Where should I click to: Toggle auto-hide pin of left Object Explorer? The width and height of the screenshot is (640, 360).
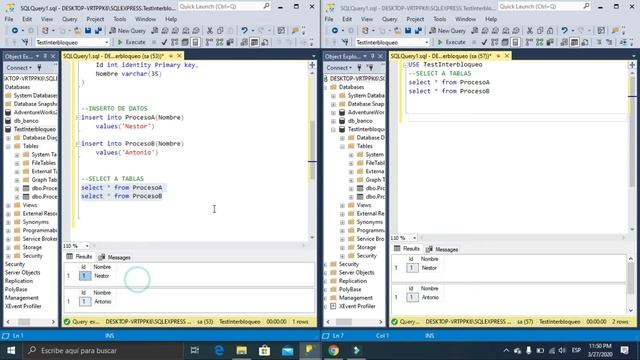[x=45, y=56]
